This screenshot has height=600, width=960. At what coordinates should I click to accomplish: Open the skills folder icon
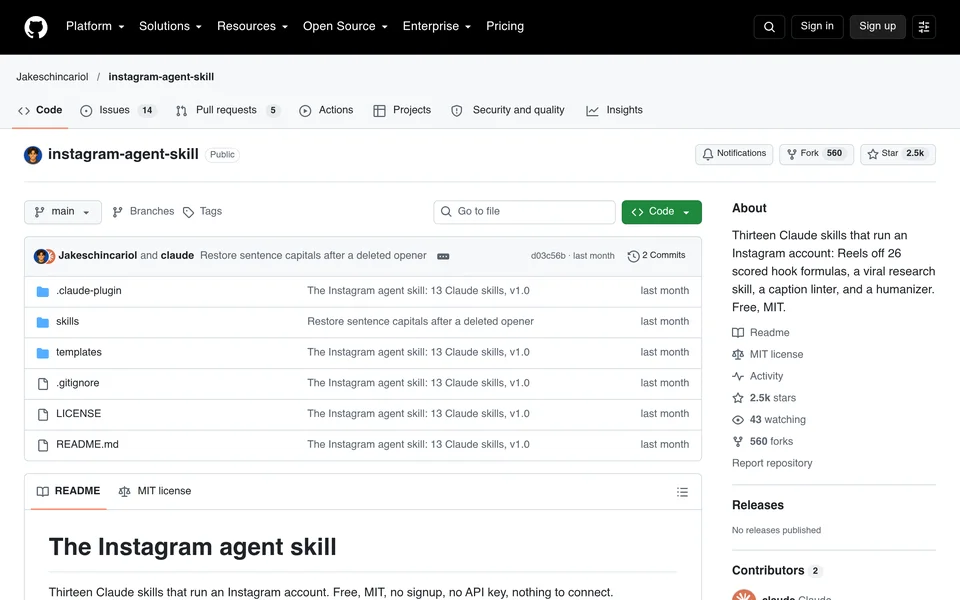pos(42,322)
